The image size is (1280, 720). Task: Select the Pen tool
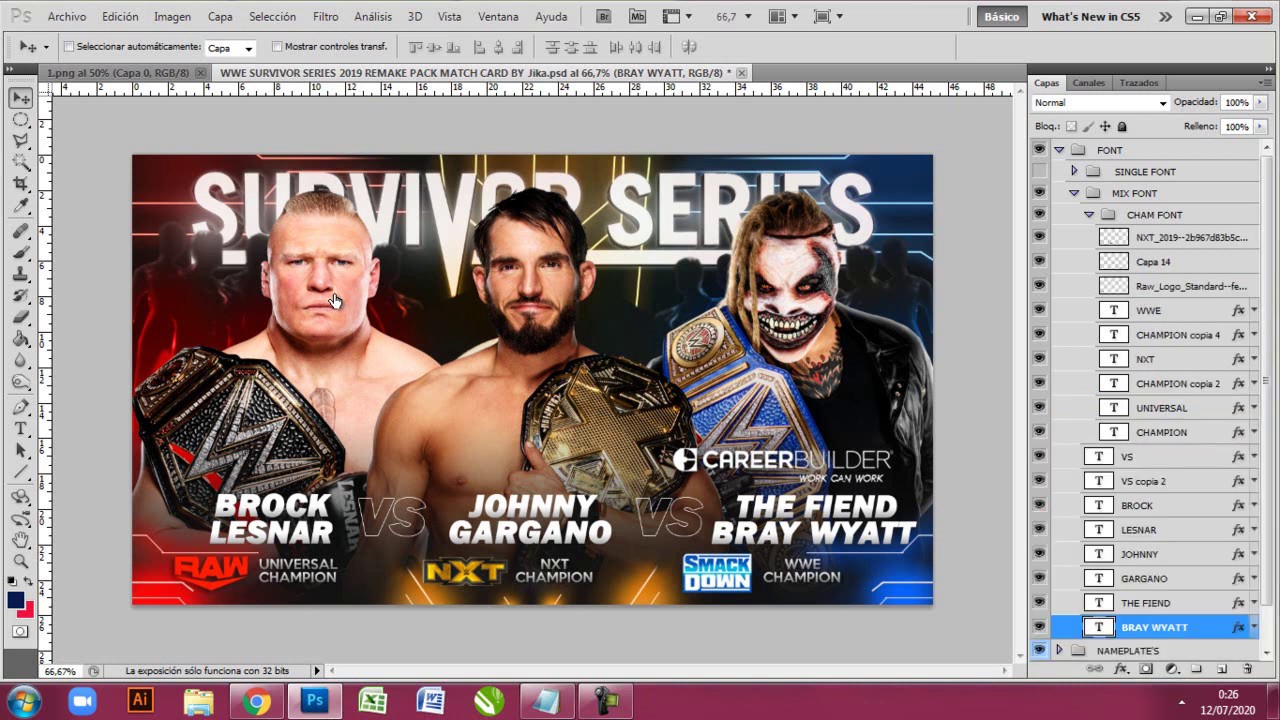pos(21,407)
